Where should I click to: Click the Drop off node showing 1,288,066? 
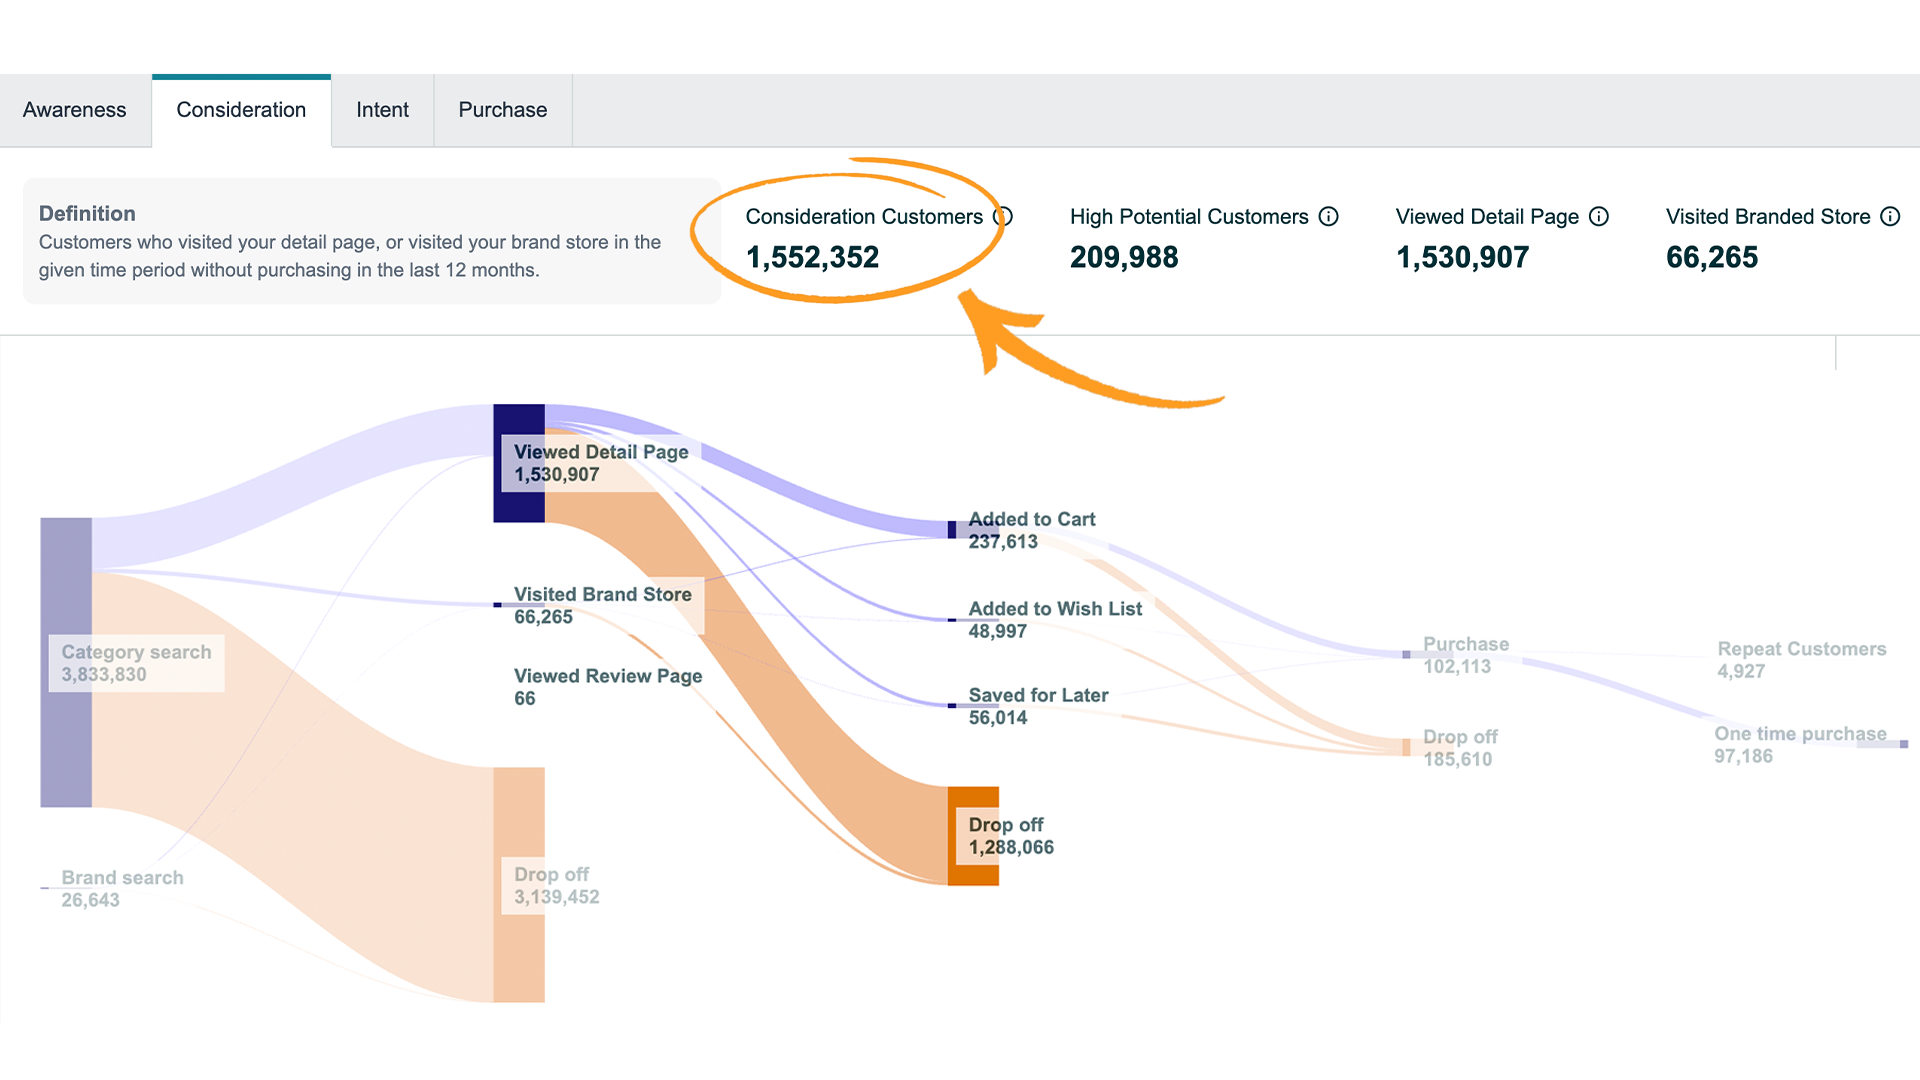(972, 835)
